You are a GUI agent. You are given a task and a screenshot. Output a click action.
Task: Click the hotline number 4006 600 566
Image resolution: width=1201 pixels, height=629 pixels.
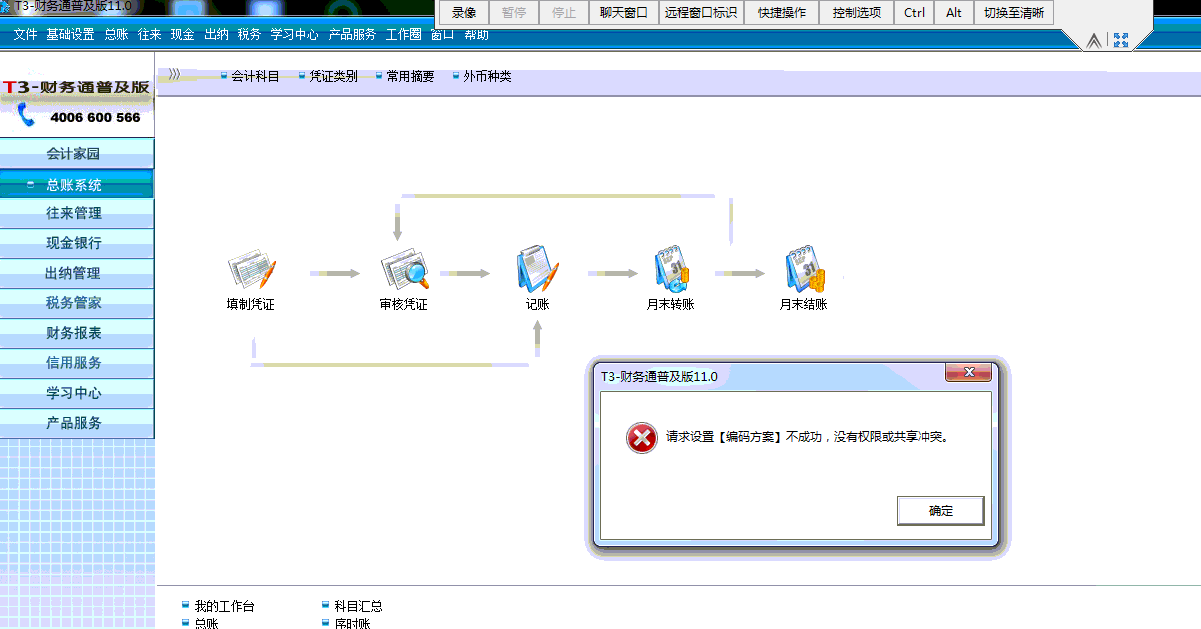point(95,117)
